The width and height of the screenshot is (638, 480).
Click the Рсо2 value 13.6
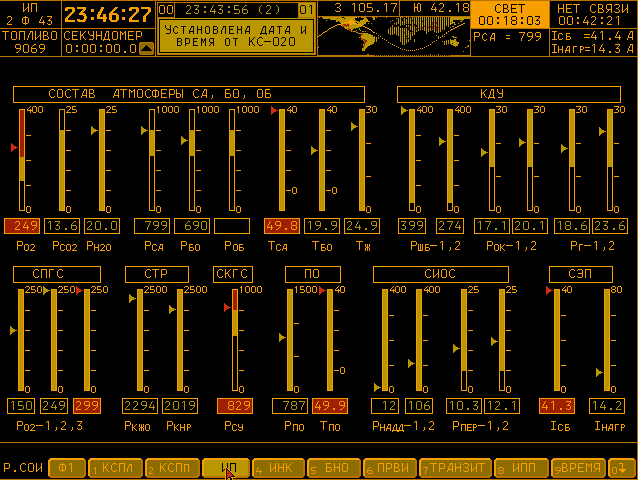[62, 226]
